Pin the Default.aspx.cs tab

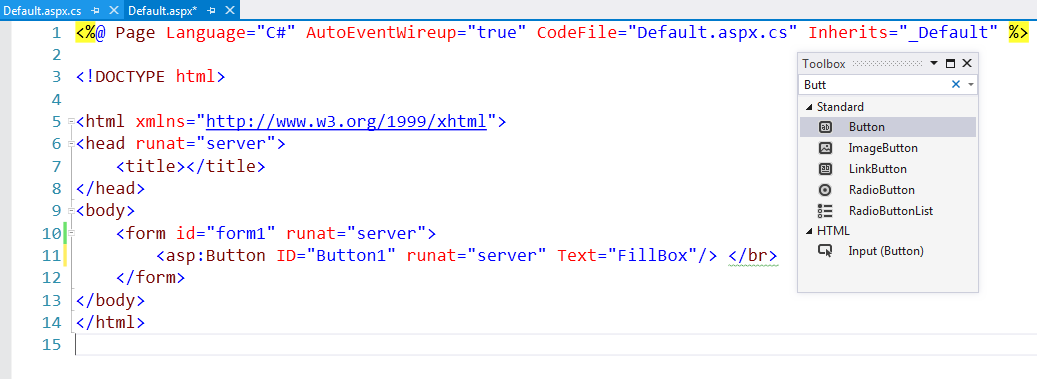tap(96, 11)
